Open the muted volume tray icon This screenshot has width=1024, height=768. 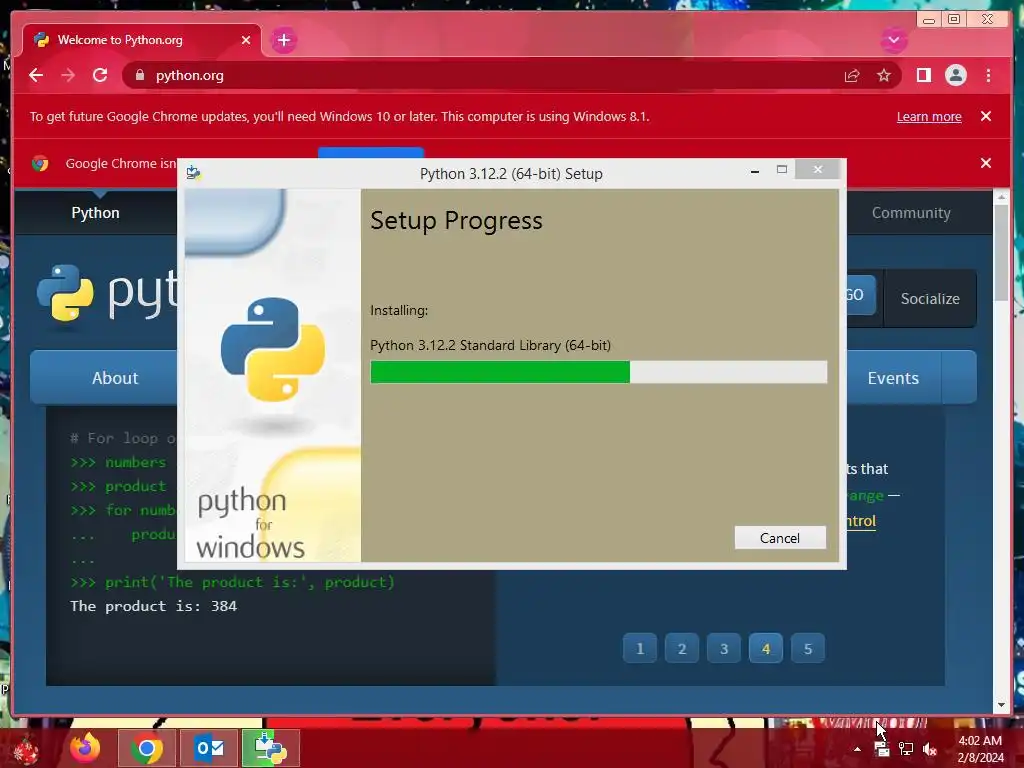pos(930,749)
